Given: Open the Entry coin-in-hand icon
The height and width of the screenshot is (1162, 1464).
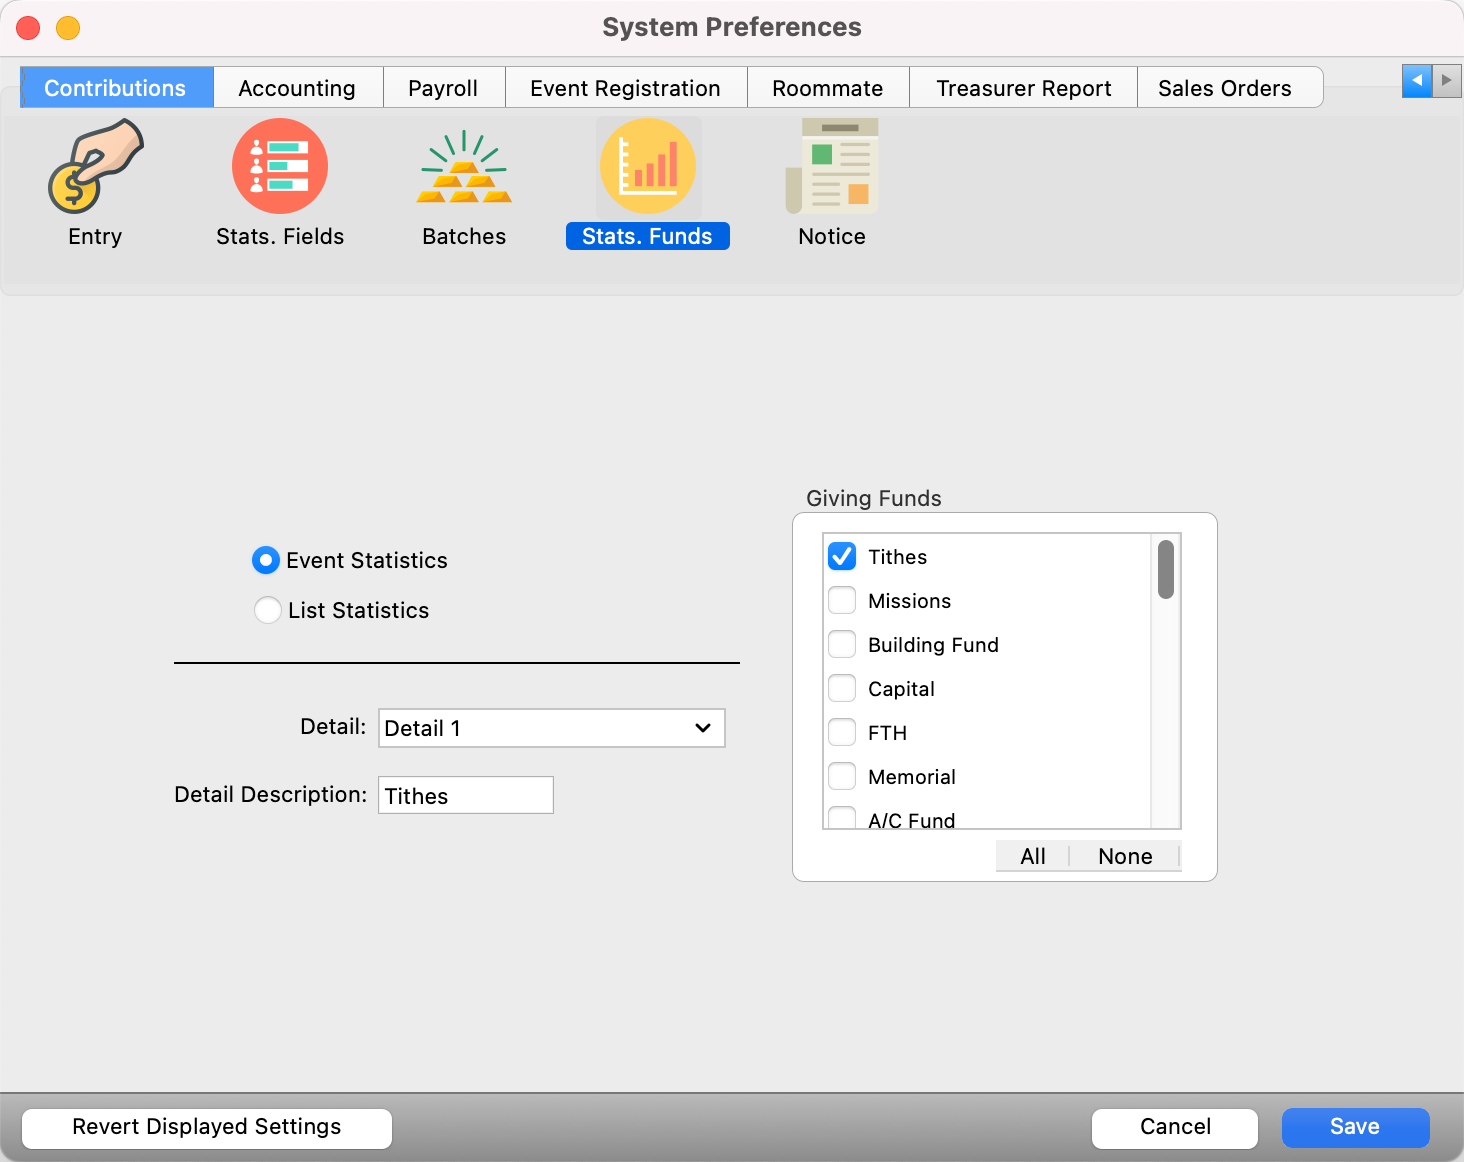Looking at the screenshot, I should coord(95,168).
